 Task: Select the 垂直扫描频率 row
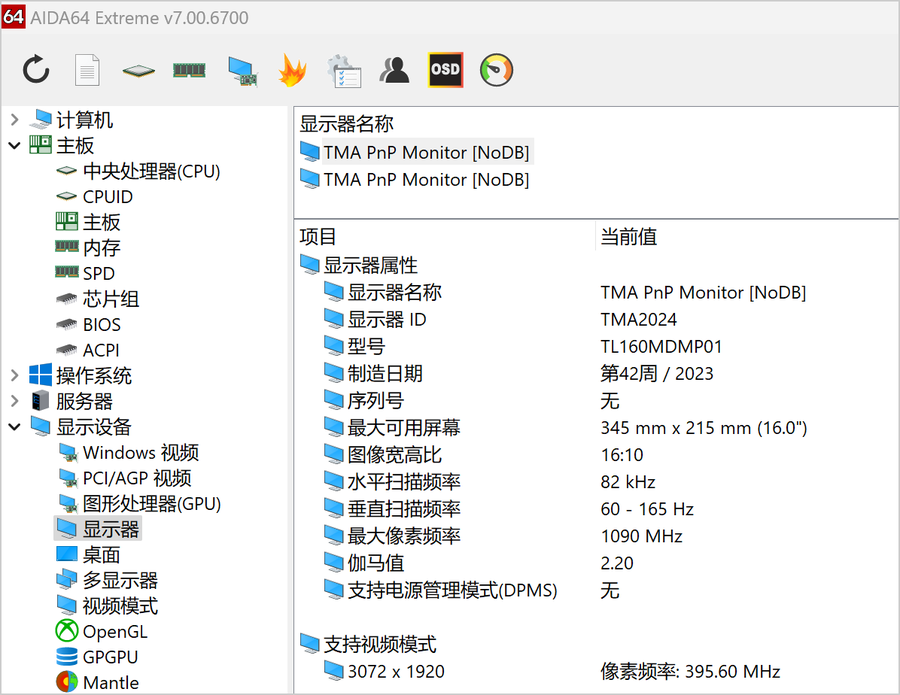point(404,508)
